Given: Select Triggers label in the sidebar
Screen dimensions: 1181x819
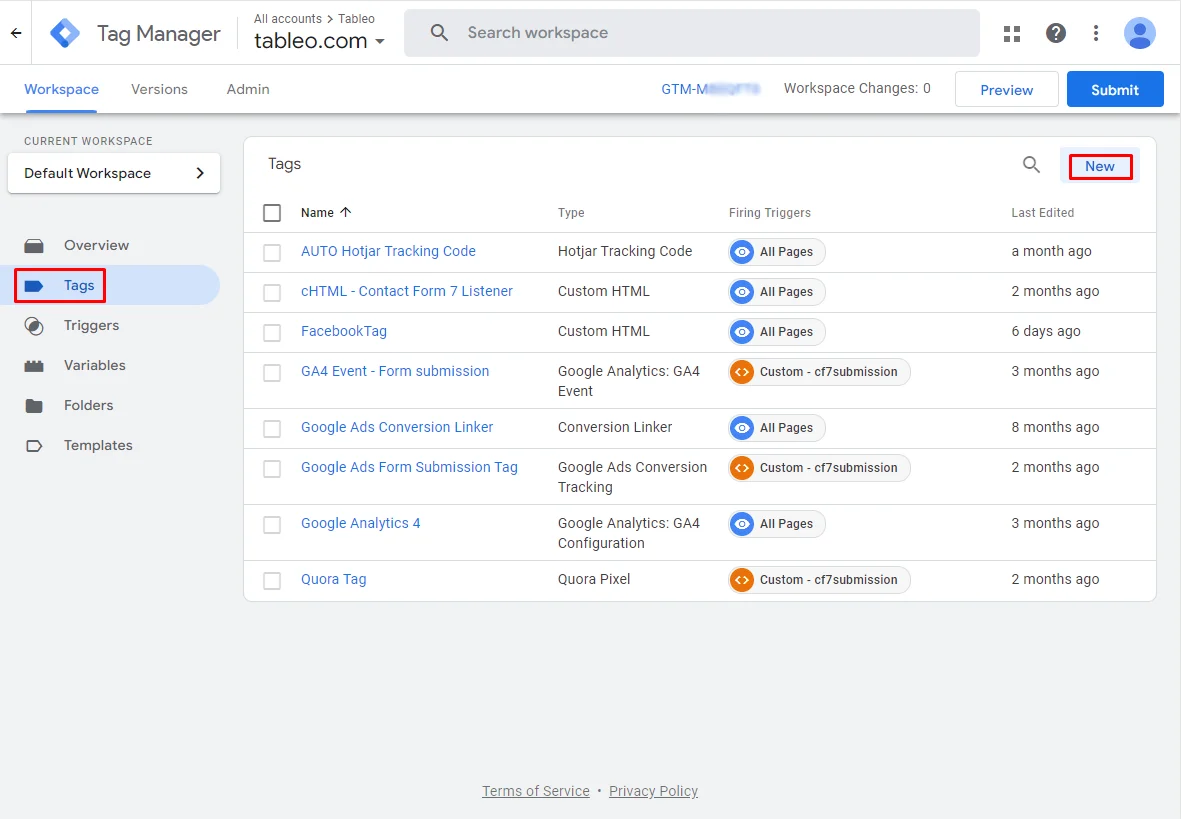Looking at the screenshot, I should [91, 325].
